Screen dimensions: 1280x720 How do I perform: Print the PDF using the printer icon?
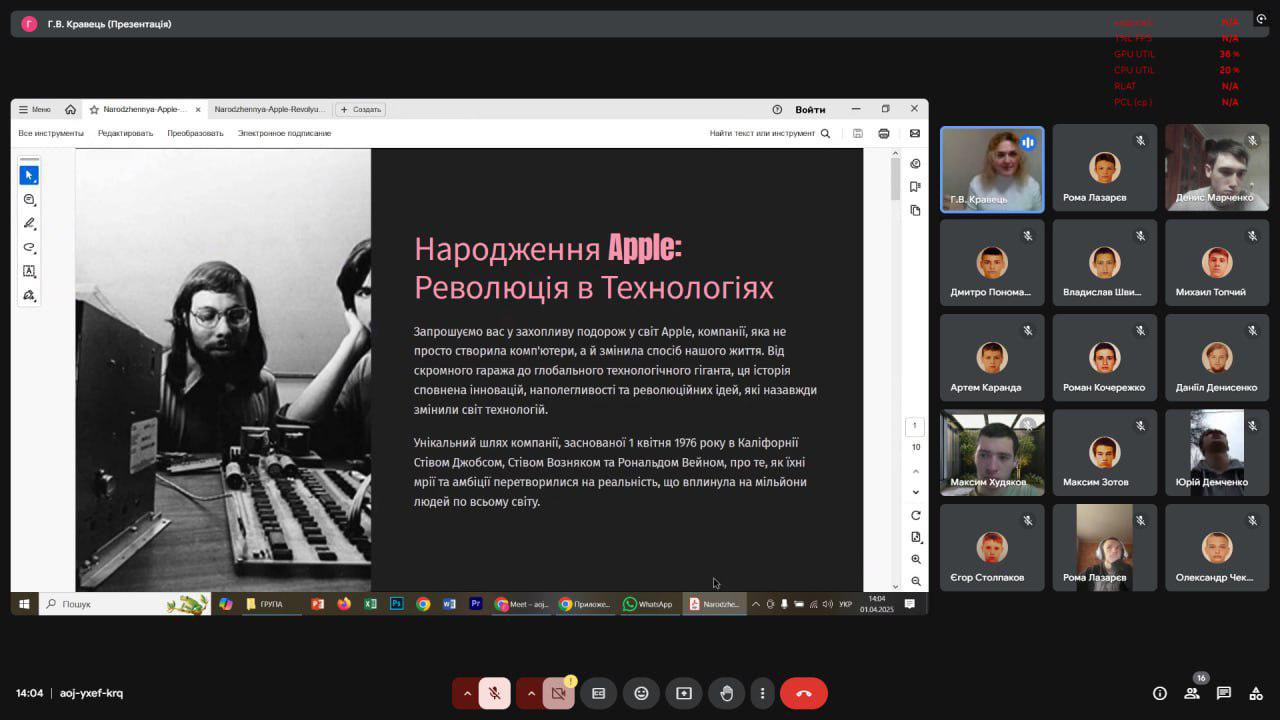pyautogui.click(x=884, y=133)
